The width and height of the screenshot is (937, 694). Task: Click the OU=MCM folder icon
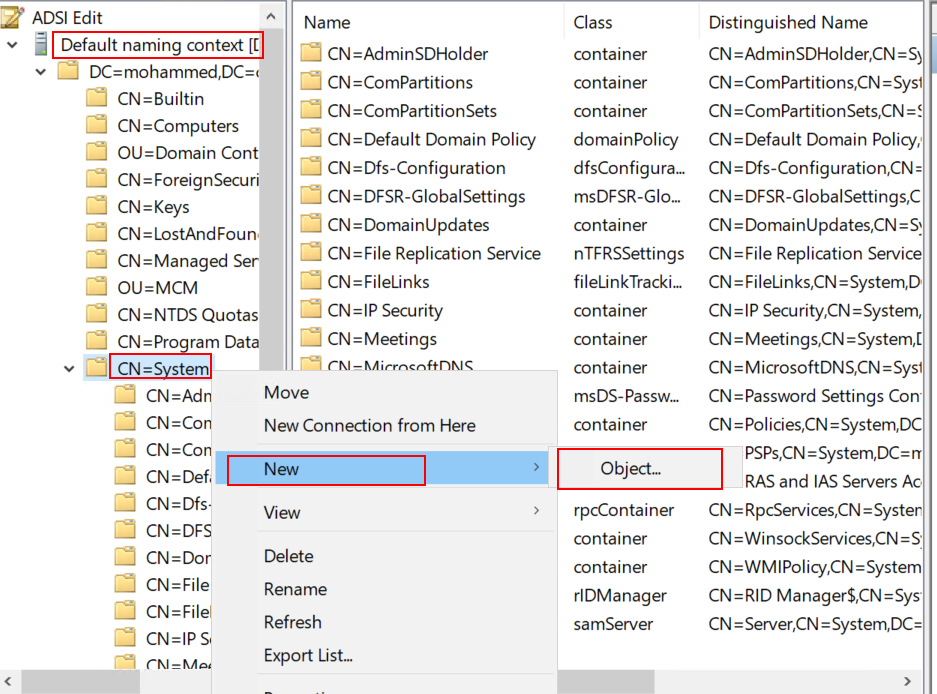(97, 287)
